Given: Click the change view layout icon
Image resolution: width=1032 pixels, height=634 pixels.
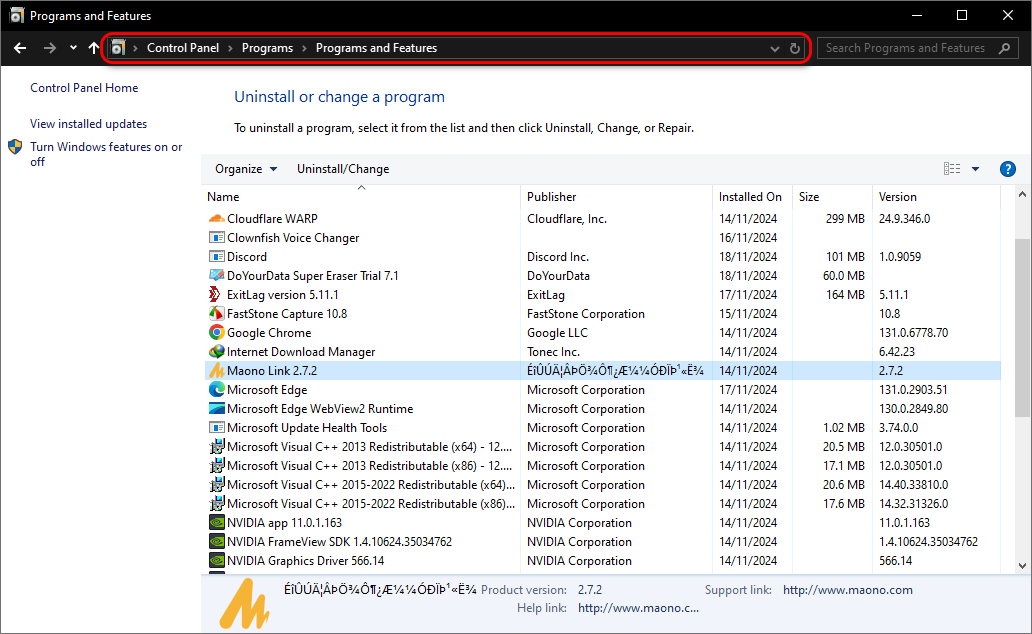Looking at the screenshot, I should pyautogui.click(x=952, y=169).
